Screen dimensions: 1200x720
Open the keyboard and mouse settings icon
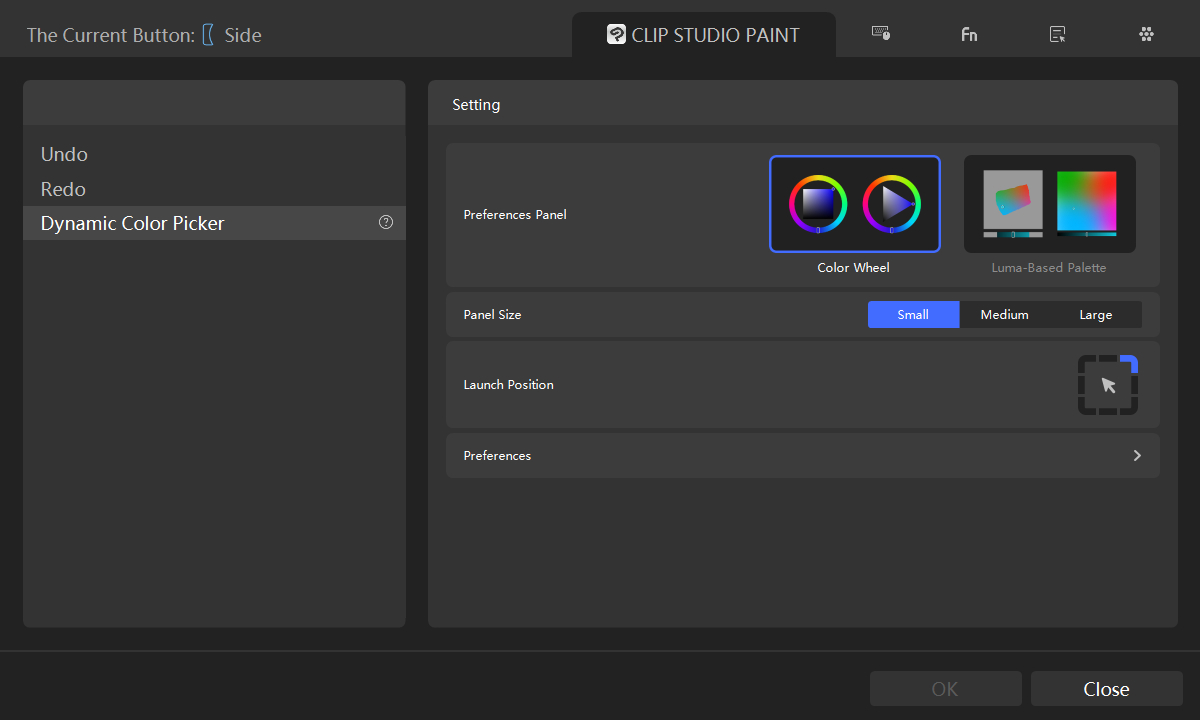point(880,33)
